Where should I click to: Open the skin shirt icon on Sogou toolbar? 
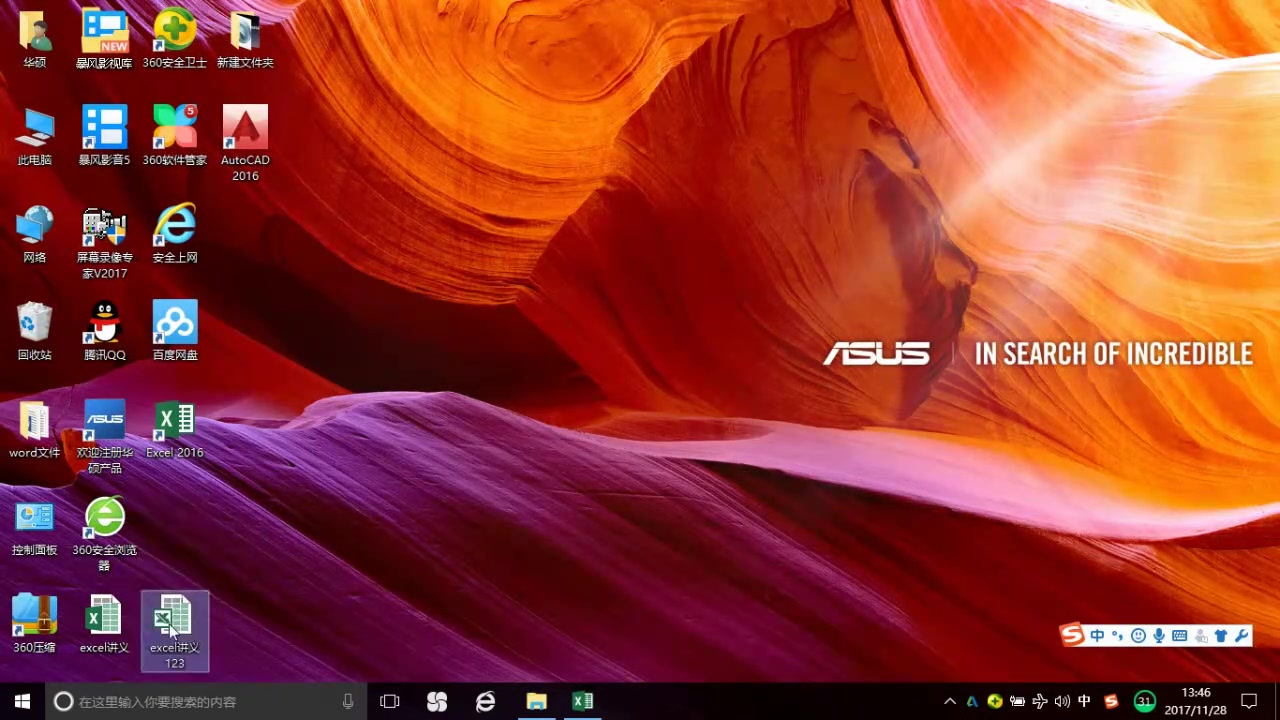pos(1221,636)
